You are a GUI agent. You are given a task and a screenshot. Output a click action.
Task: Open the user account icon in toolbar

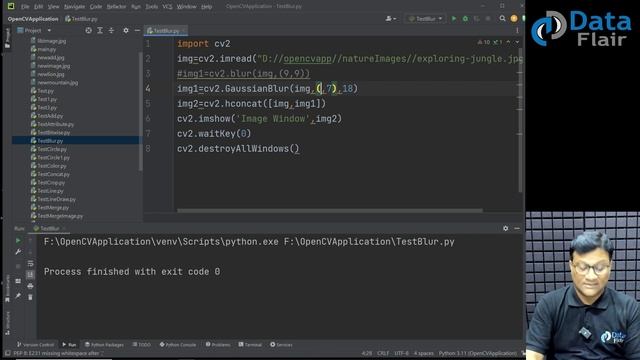click(390, 19)
